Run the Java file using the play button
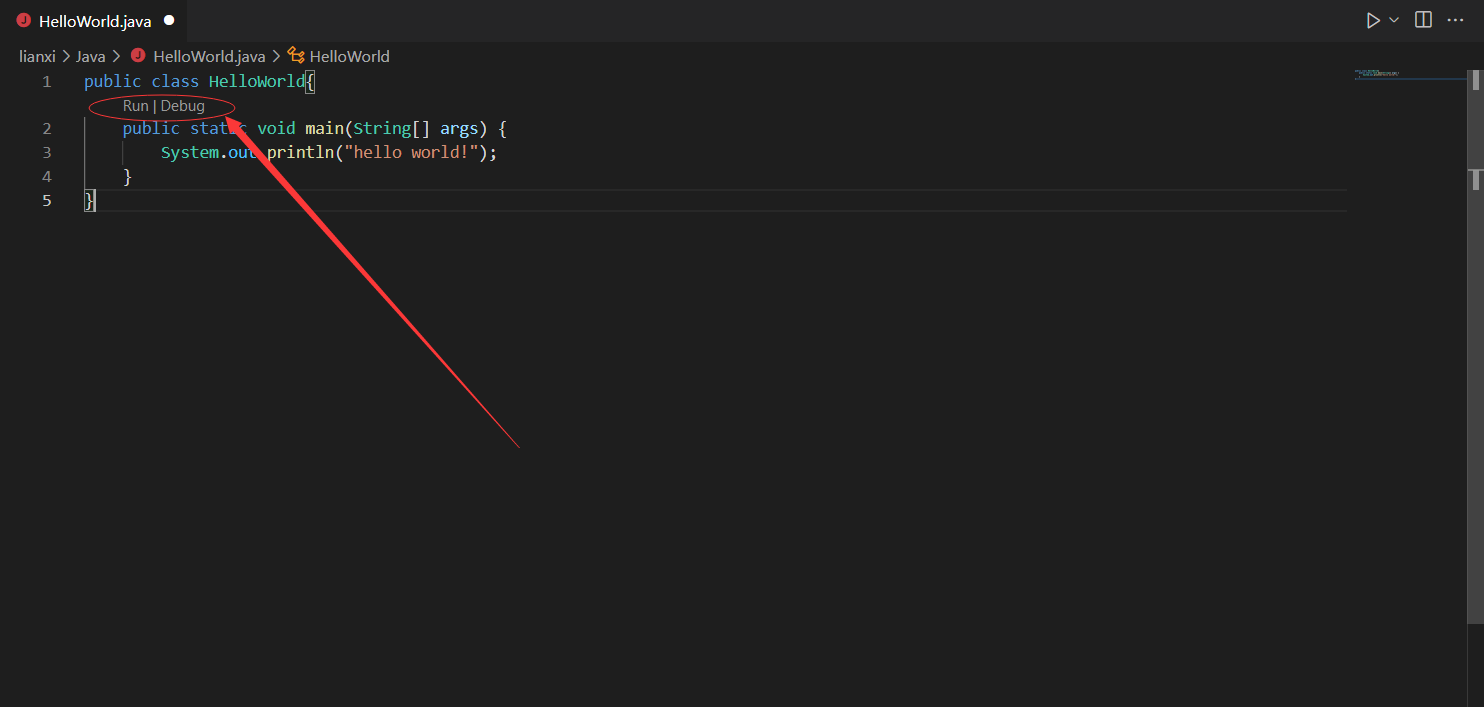This screenshot has width=1484, height=707. pos(1373,19)
